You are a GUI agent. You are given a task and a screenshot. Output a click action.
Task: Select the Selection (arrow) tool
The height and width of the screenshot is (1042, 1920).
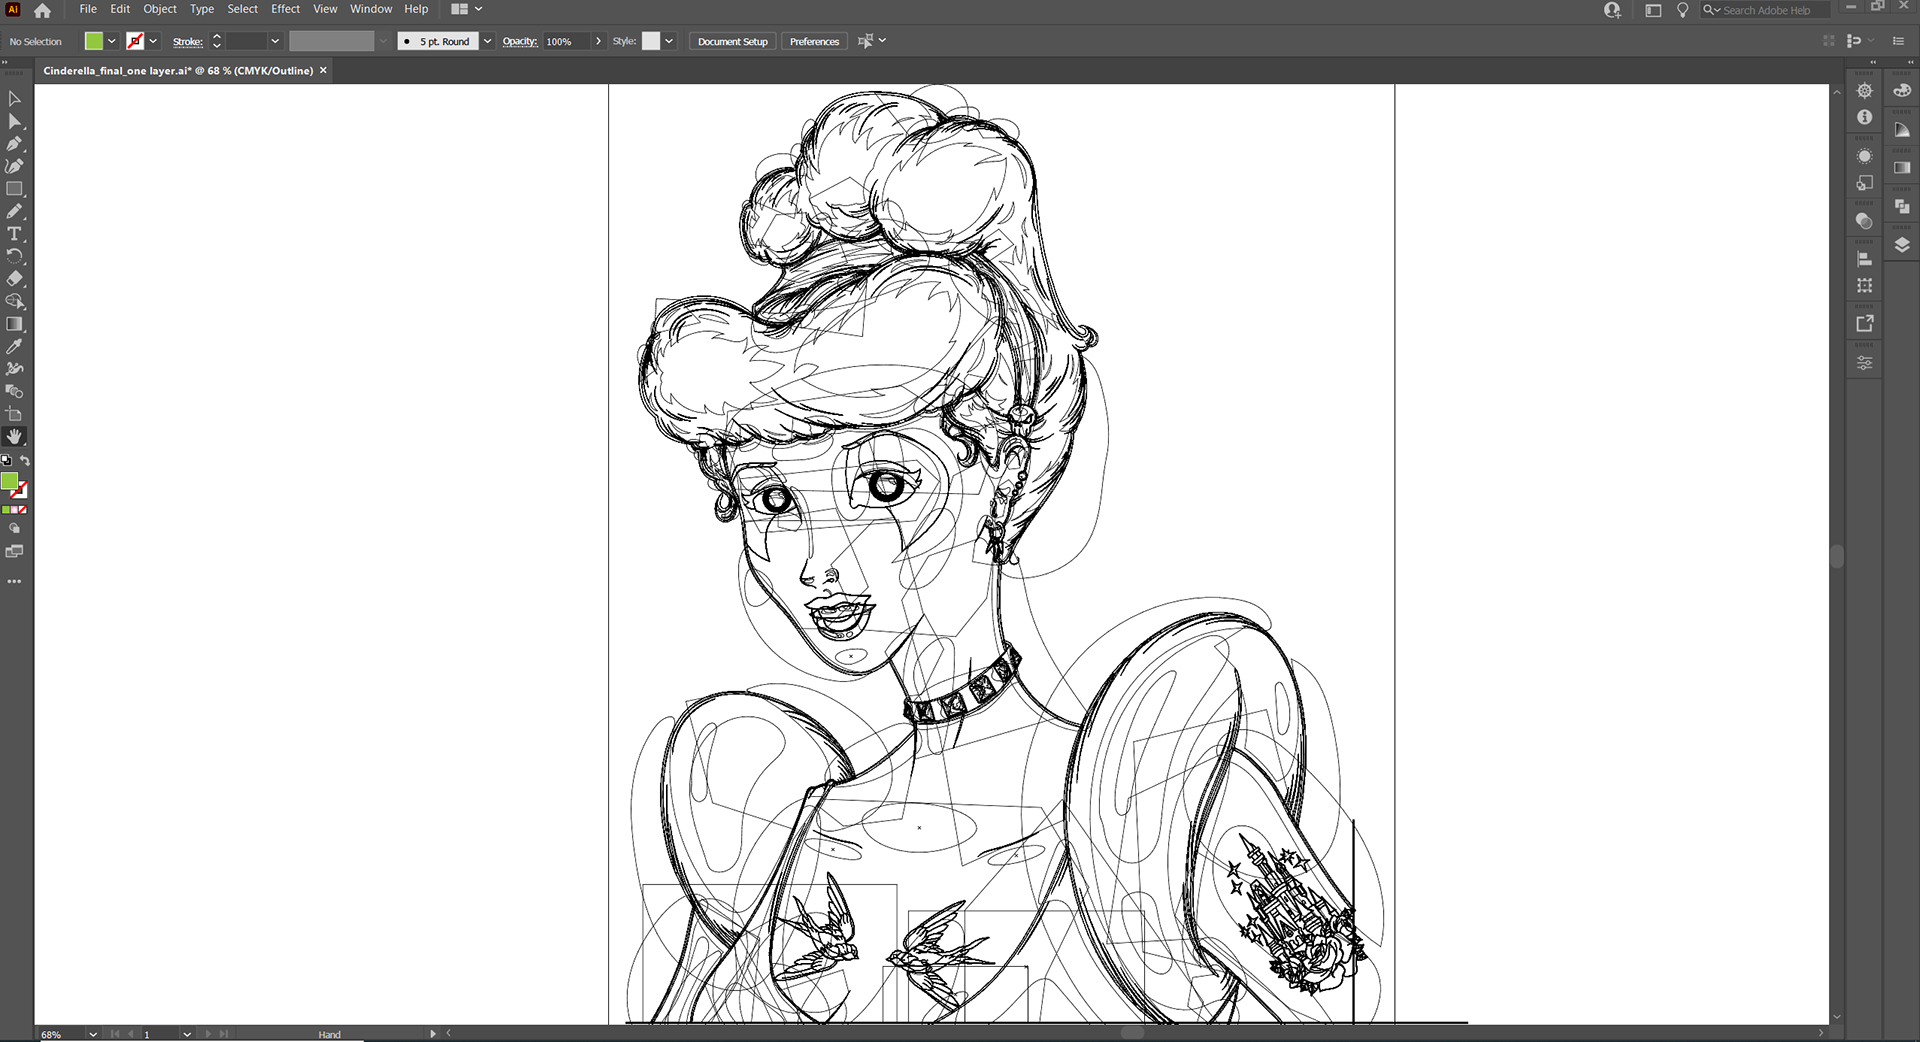pyautogui.click(x=14, y=99)
